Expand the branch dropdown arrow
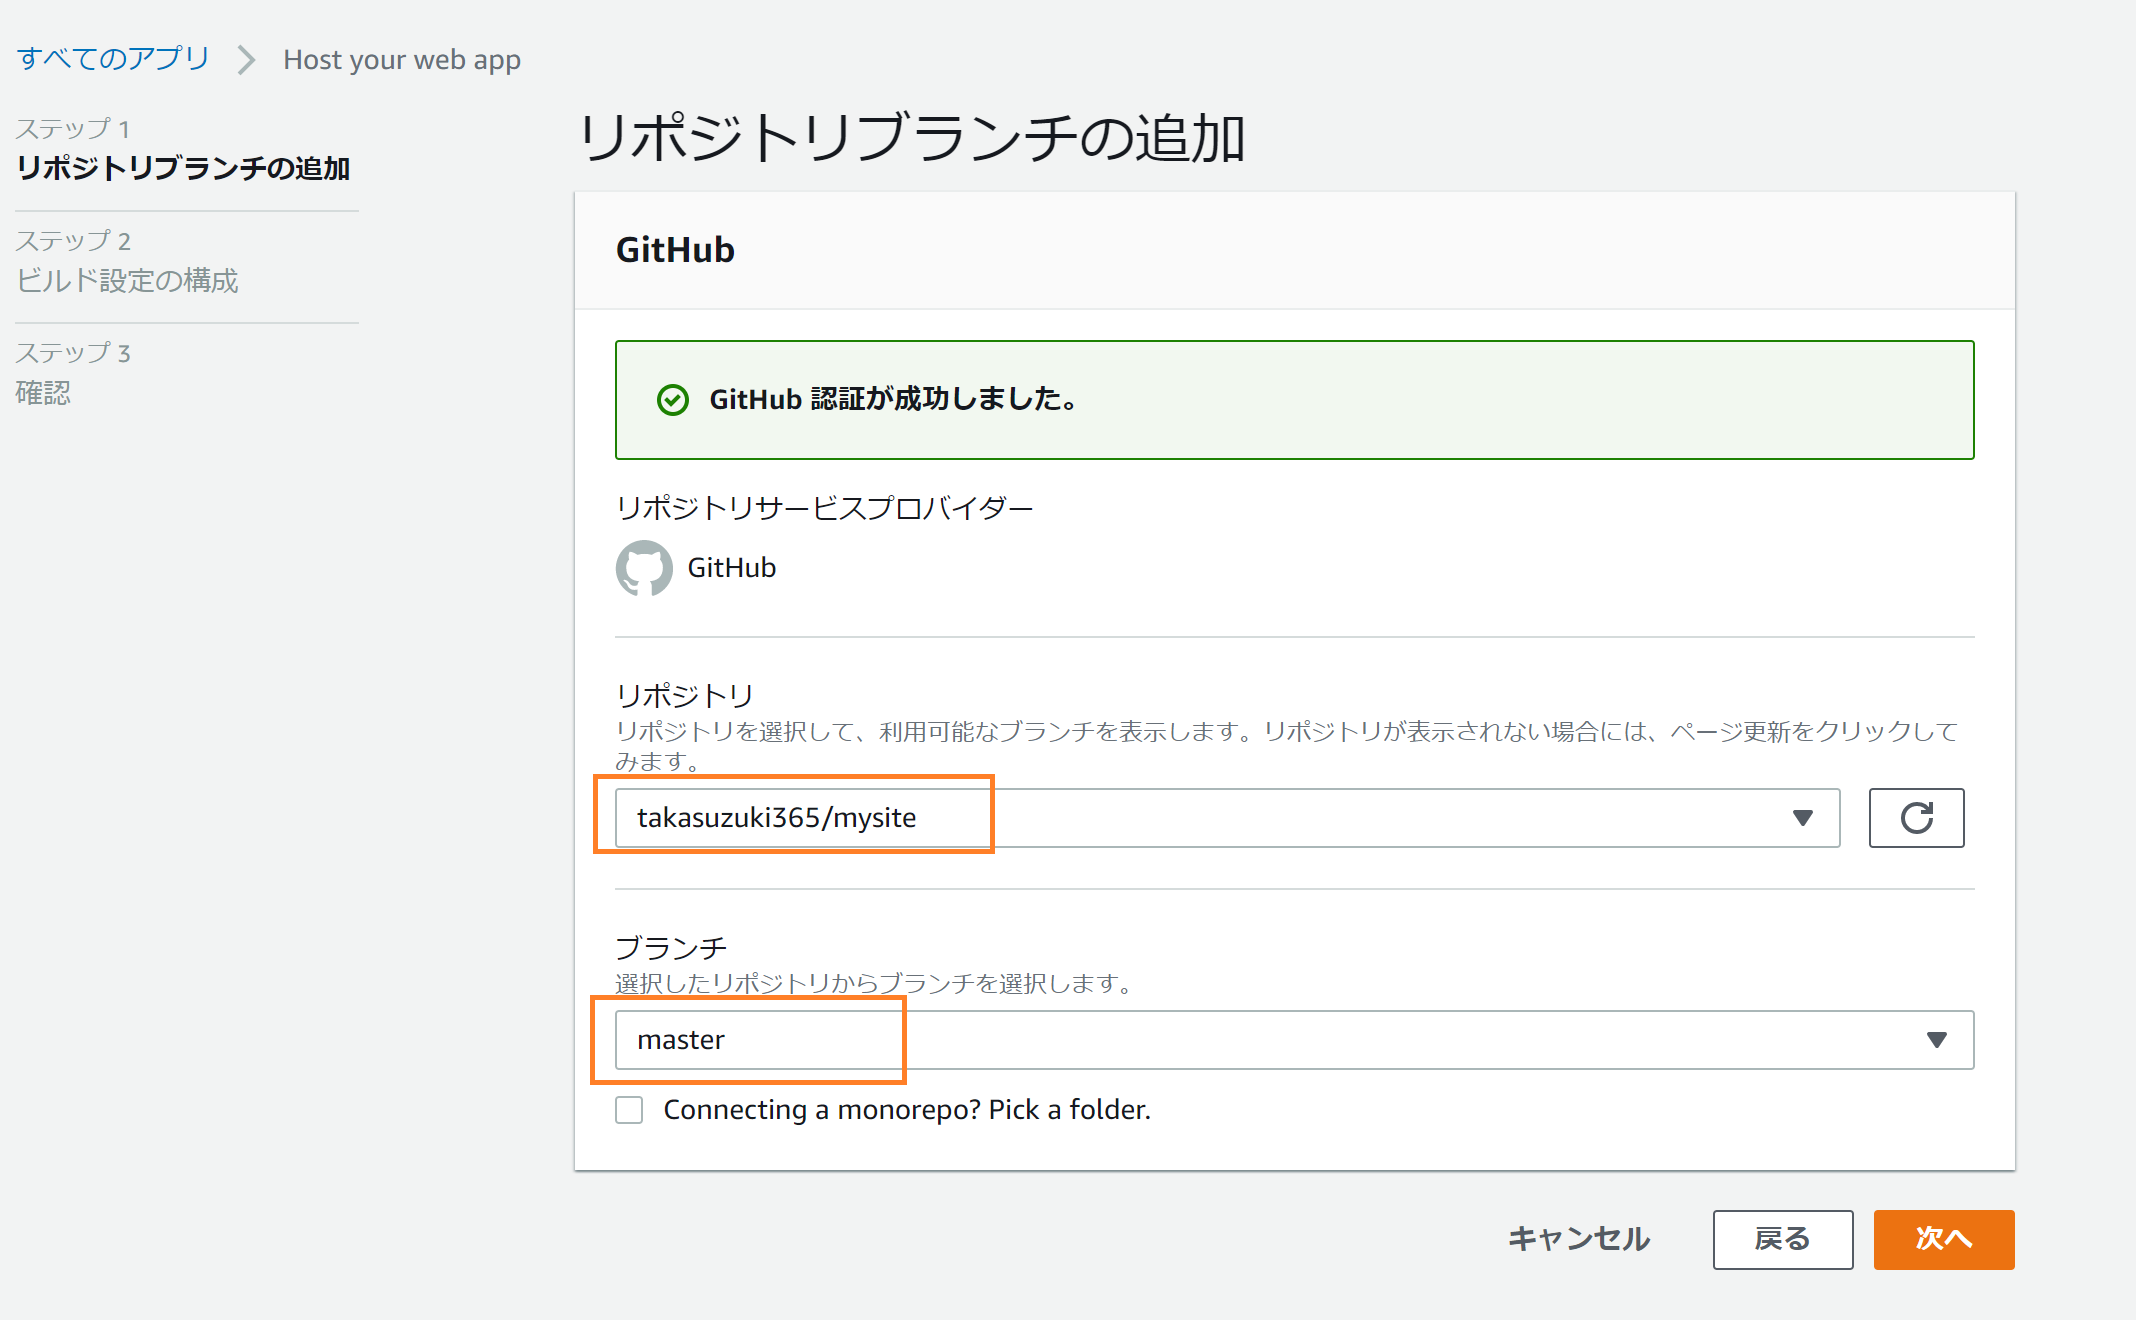The image size is (2136, 1320). 1937,1040
